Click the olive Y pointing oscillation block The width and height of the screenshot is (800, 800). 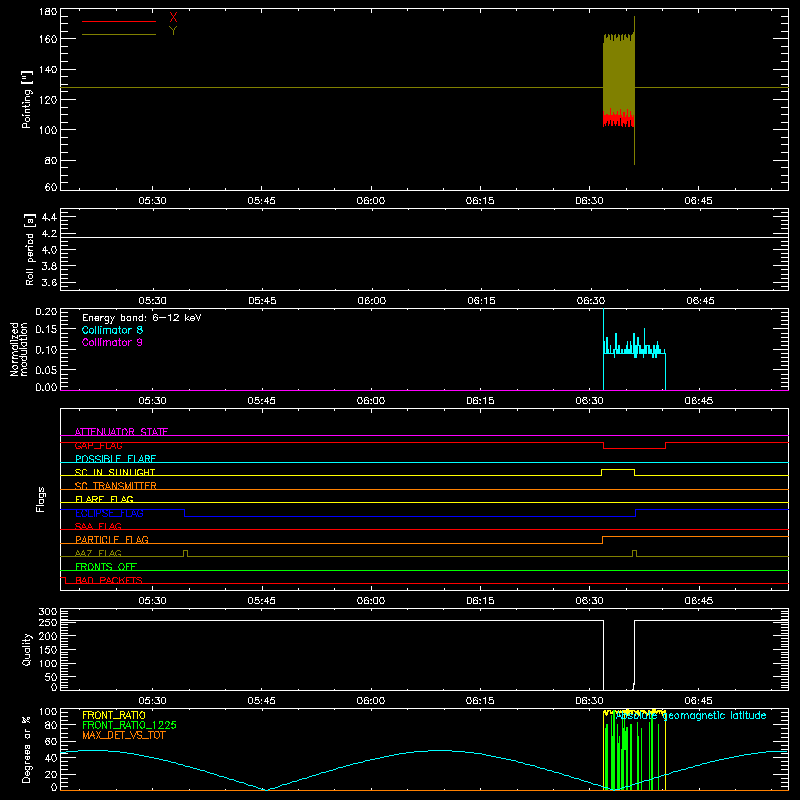(x=619, y=74)
